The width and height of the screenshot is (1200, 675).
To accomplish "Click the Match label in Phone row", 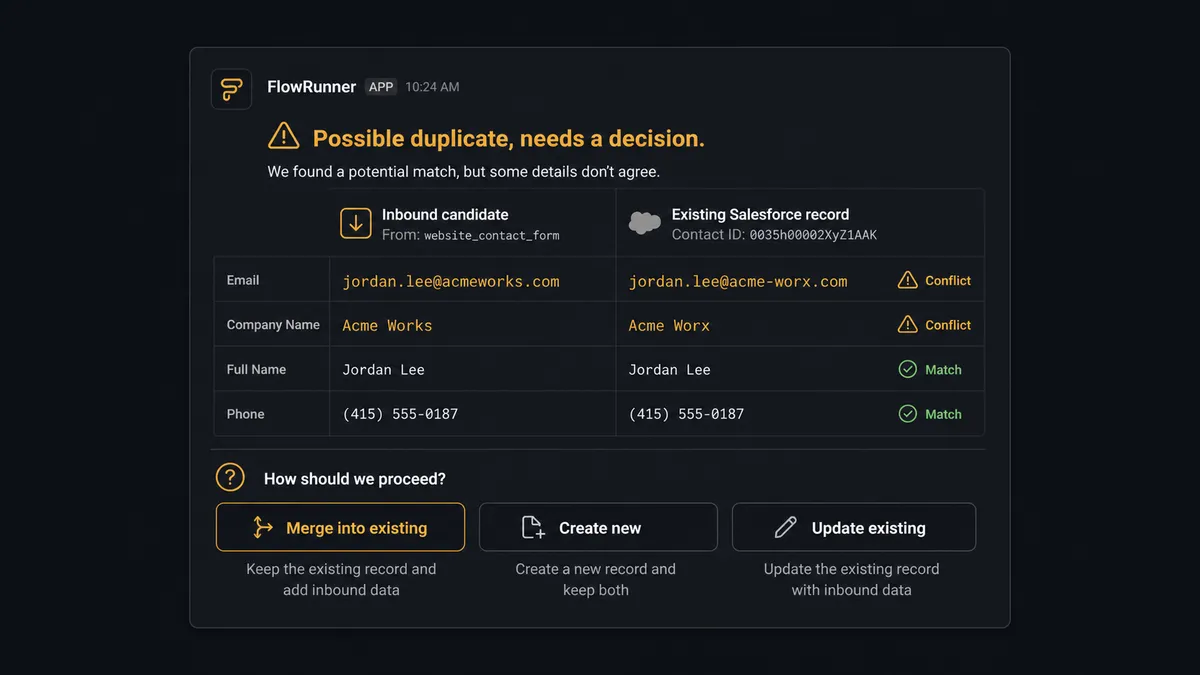I will [943, 413].
